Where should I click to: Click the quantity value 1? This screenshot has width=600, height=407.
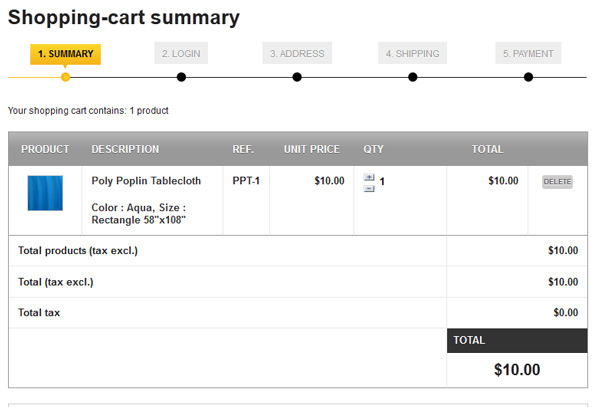click(382, 182)
